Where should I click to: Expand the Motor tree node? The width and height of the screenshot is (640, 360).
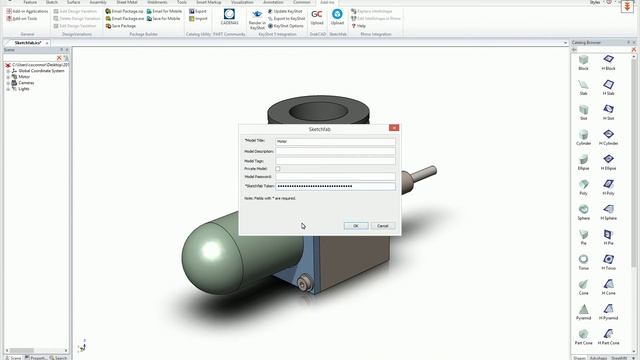8,77
